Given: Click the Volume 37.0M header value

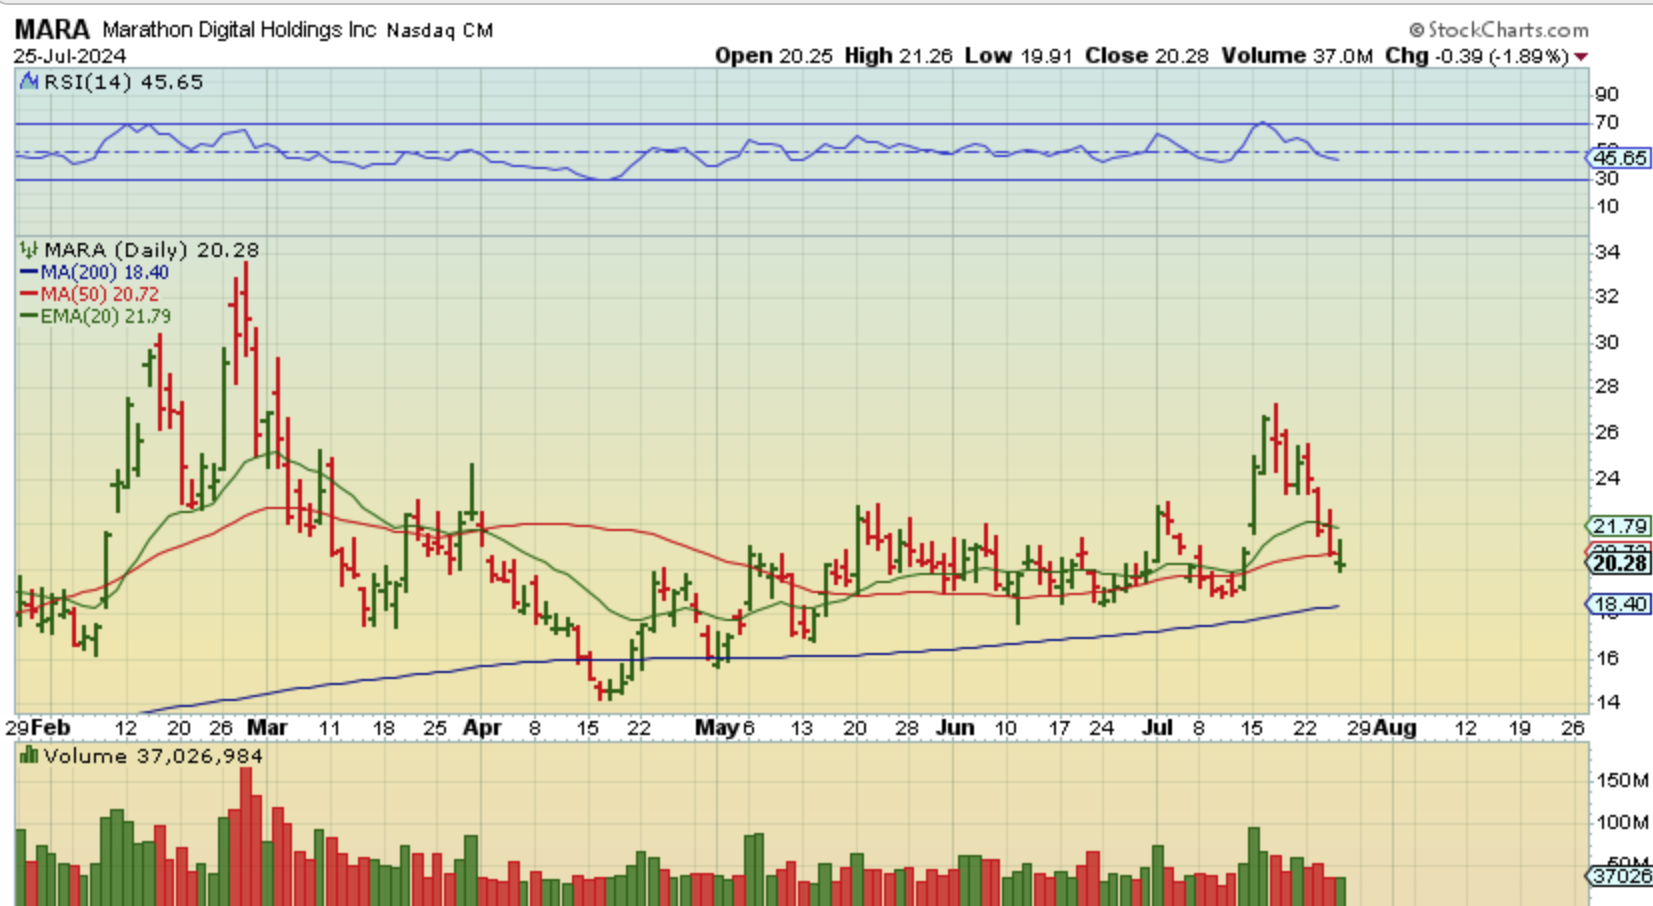Looking at the screenshot, I should [1297, 56].
